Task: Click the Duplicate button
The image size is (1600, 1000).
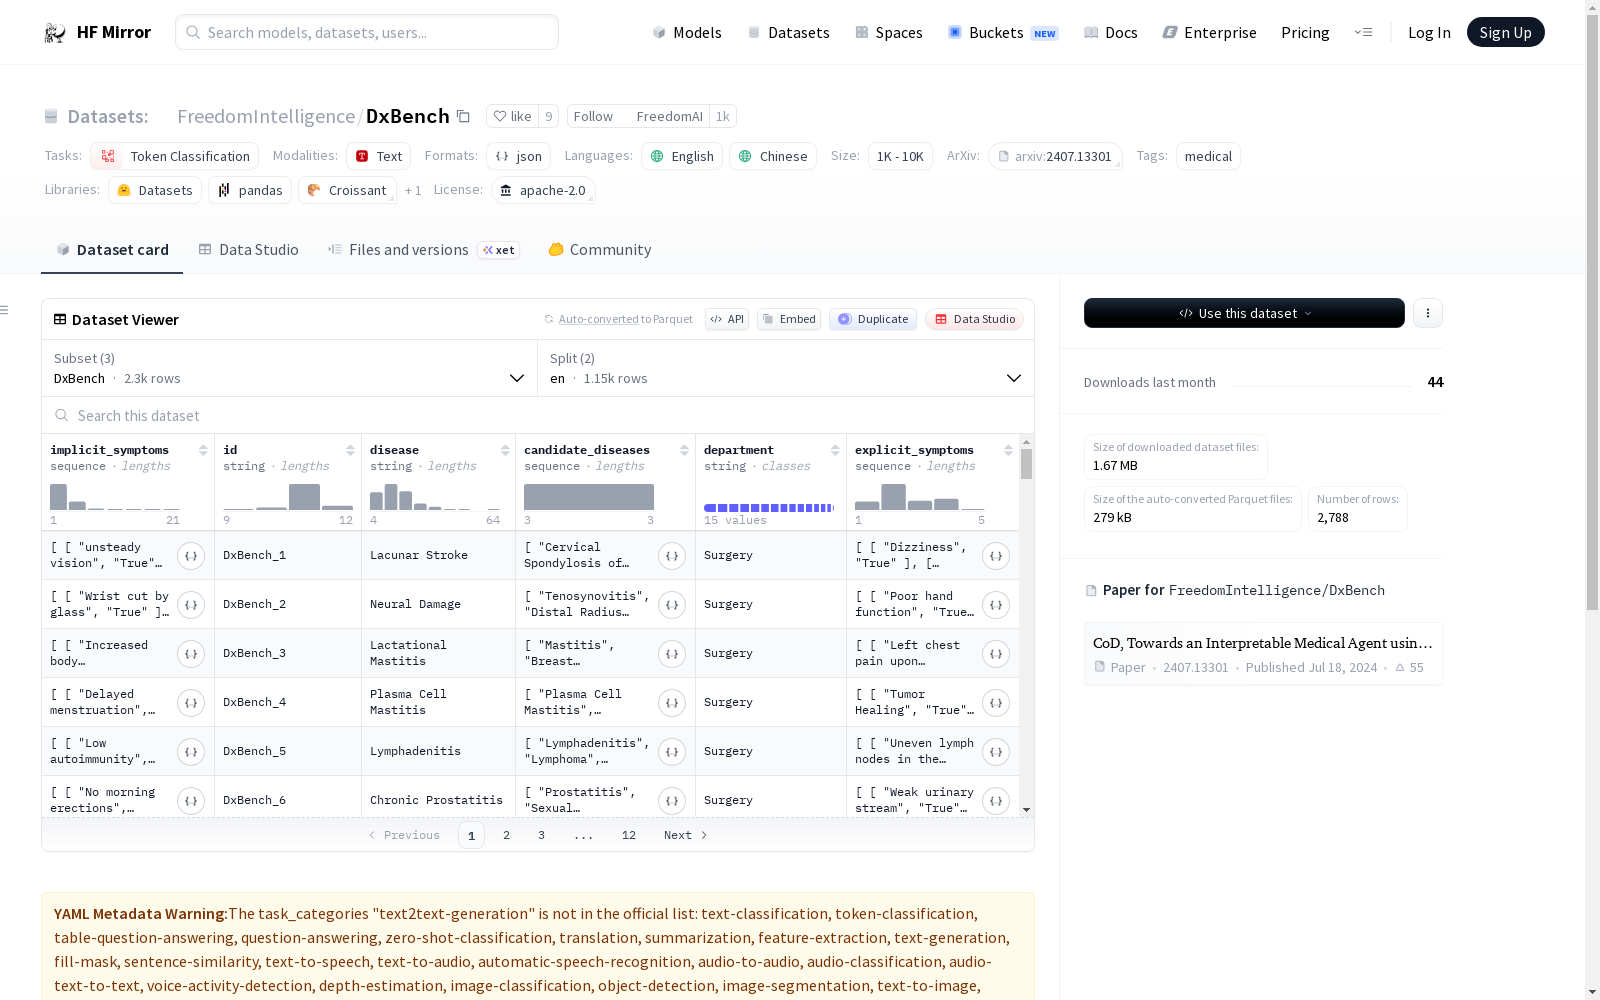Action: [873, 319]
